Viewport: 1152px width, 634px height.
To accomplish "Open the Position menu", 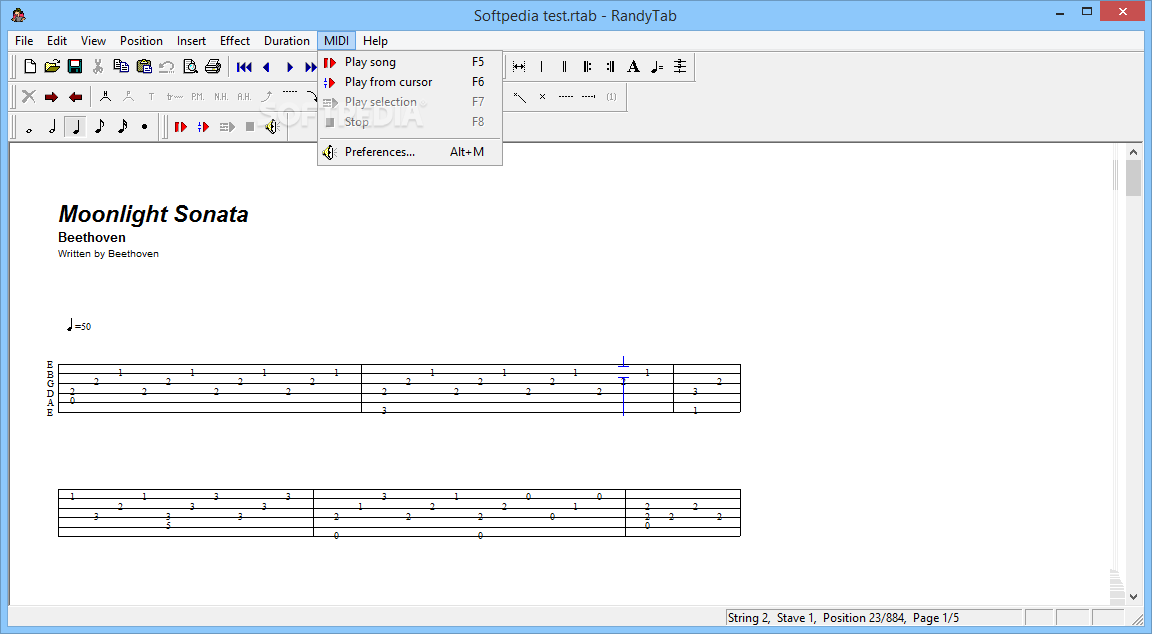I will (141, 40).
